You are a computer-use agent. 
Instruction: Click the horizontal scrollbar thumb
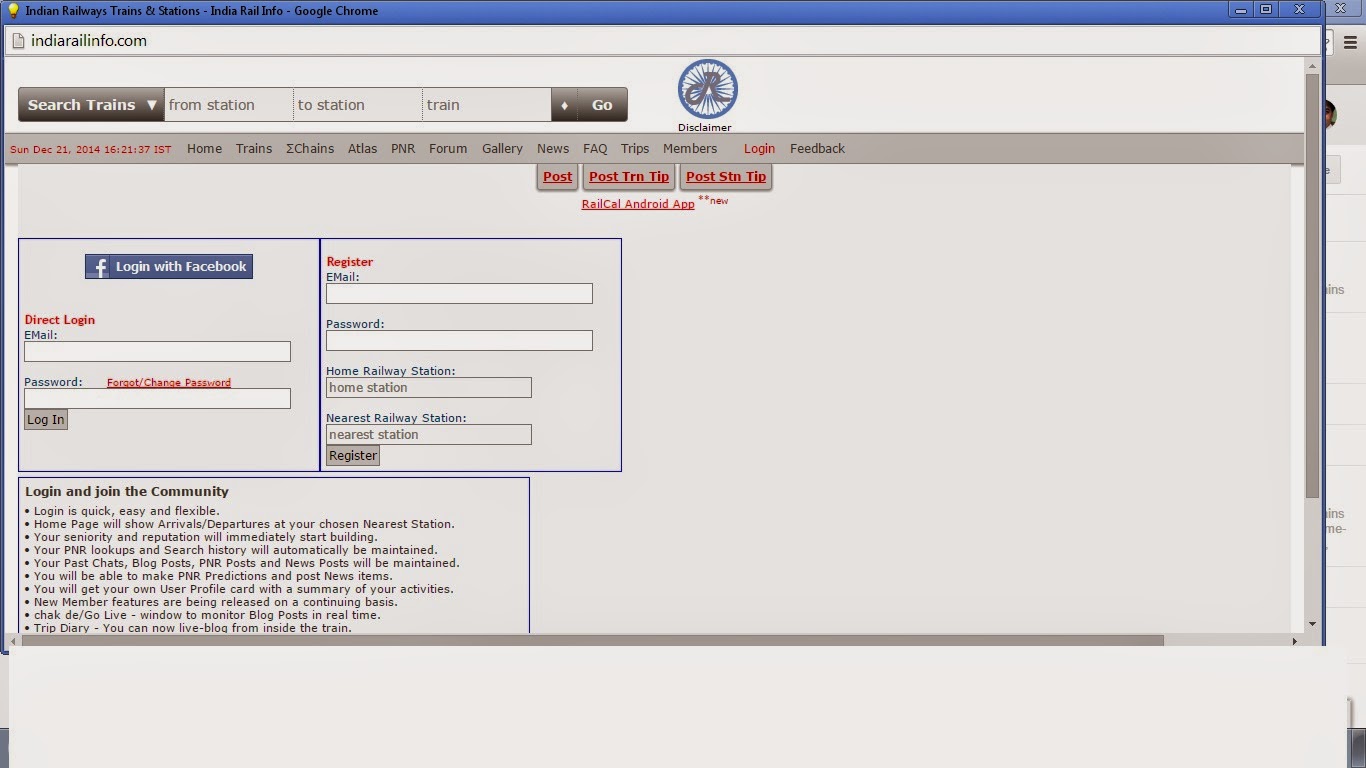[x=592, y=640]
